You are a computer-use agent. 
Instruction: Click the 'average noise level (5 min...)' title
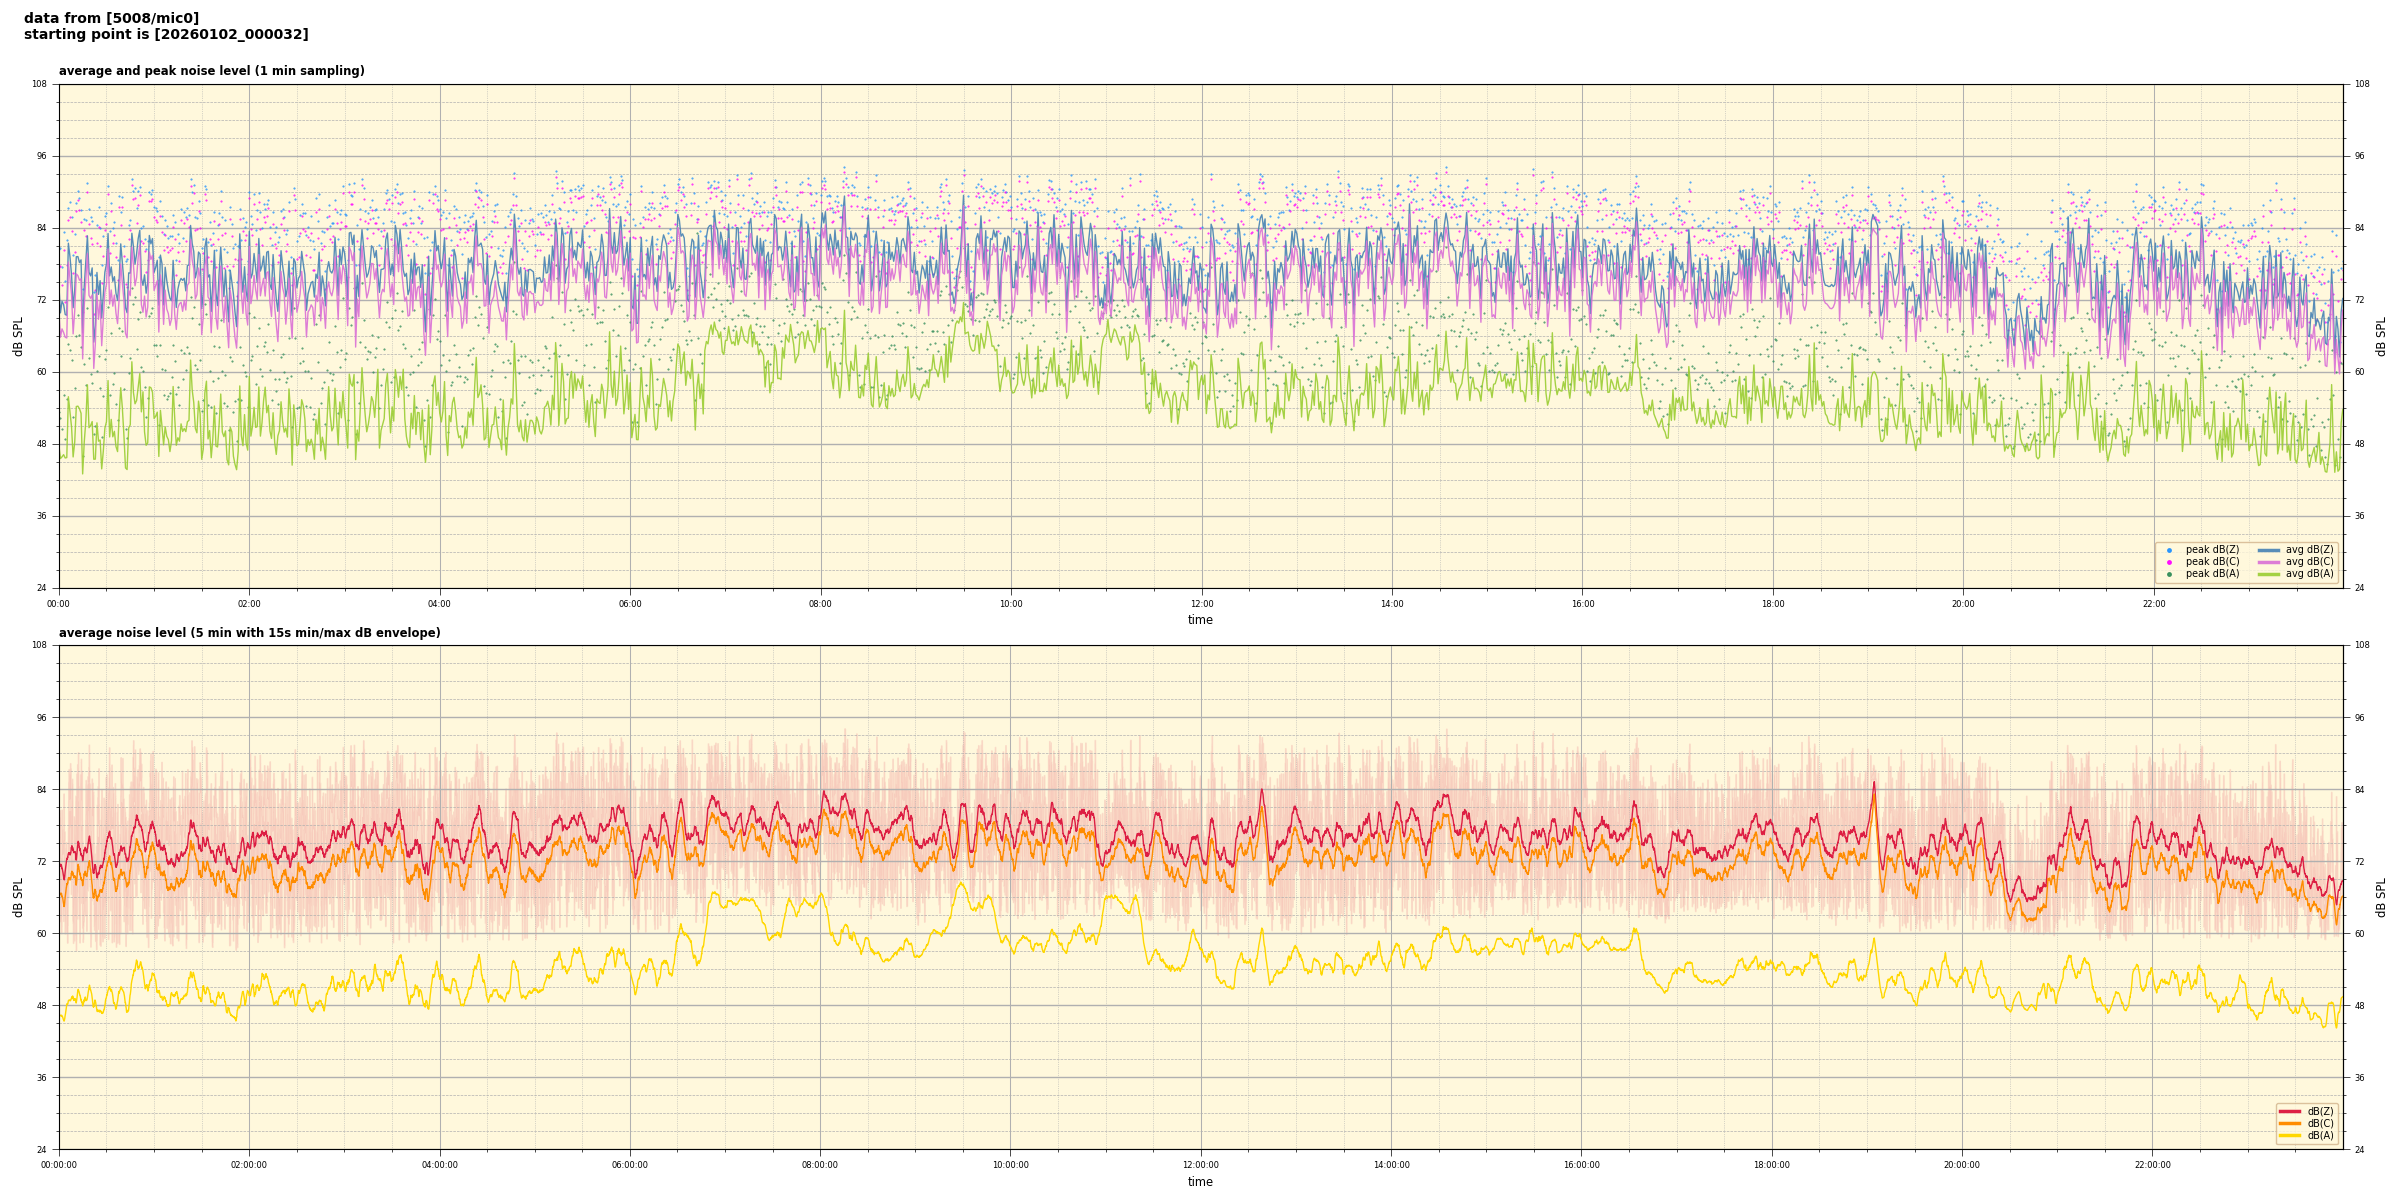[249, 633]
